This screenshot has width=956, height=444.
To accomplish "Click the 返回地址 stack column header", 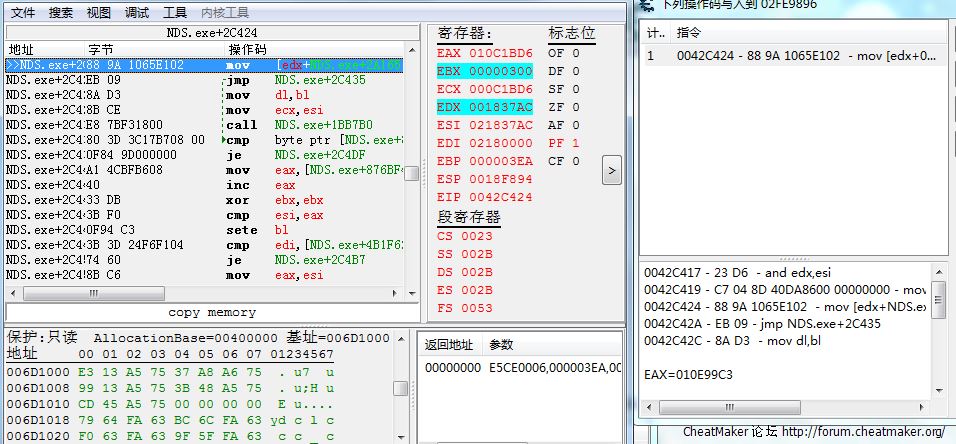I will 447,345.
